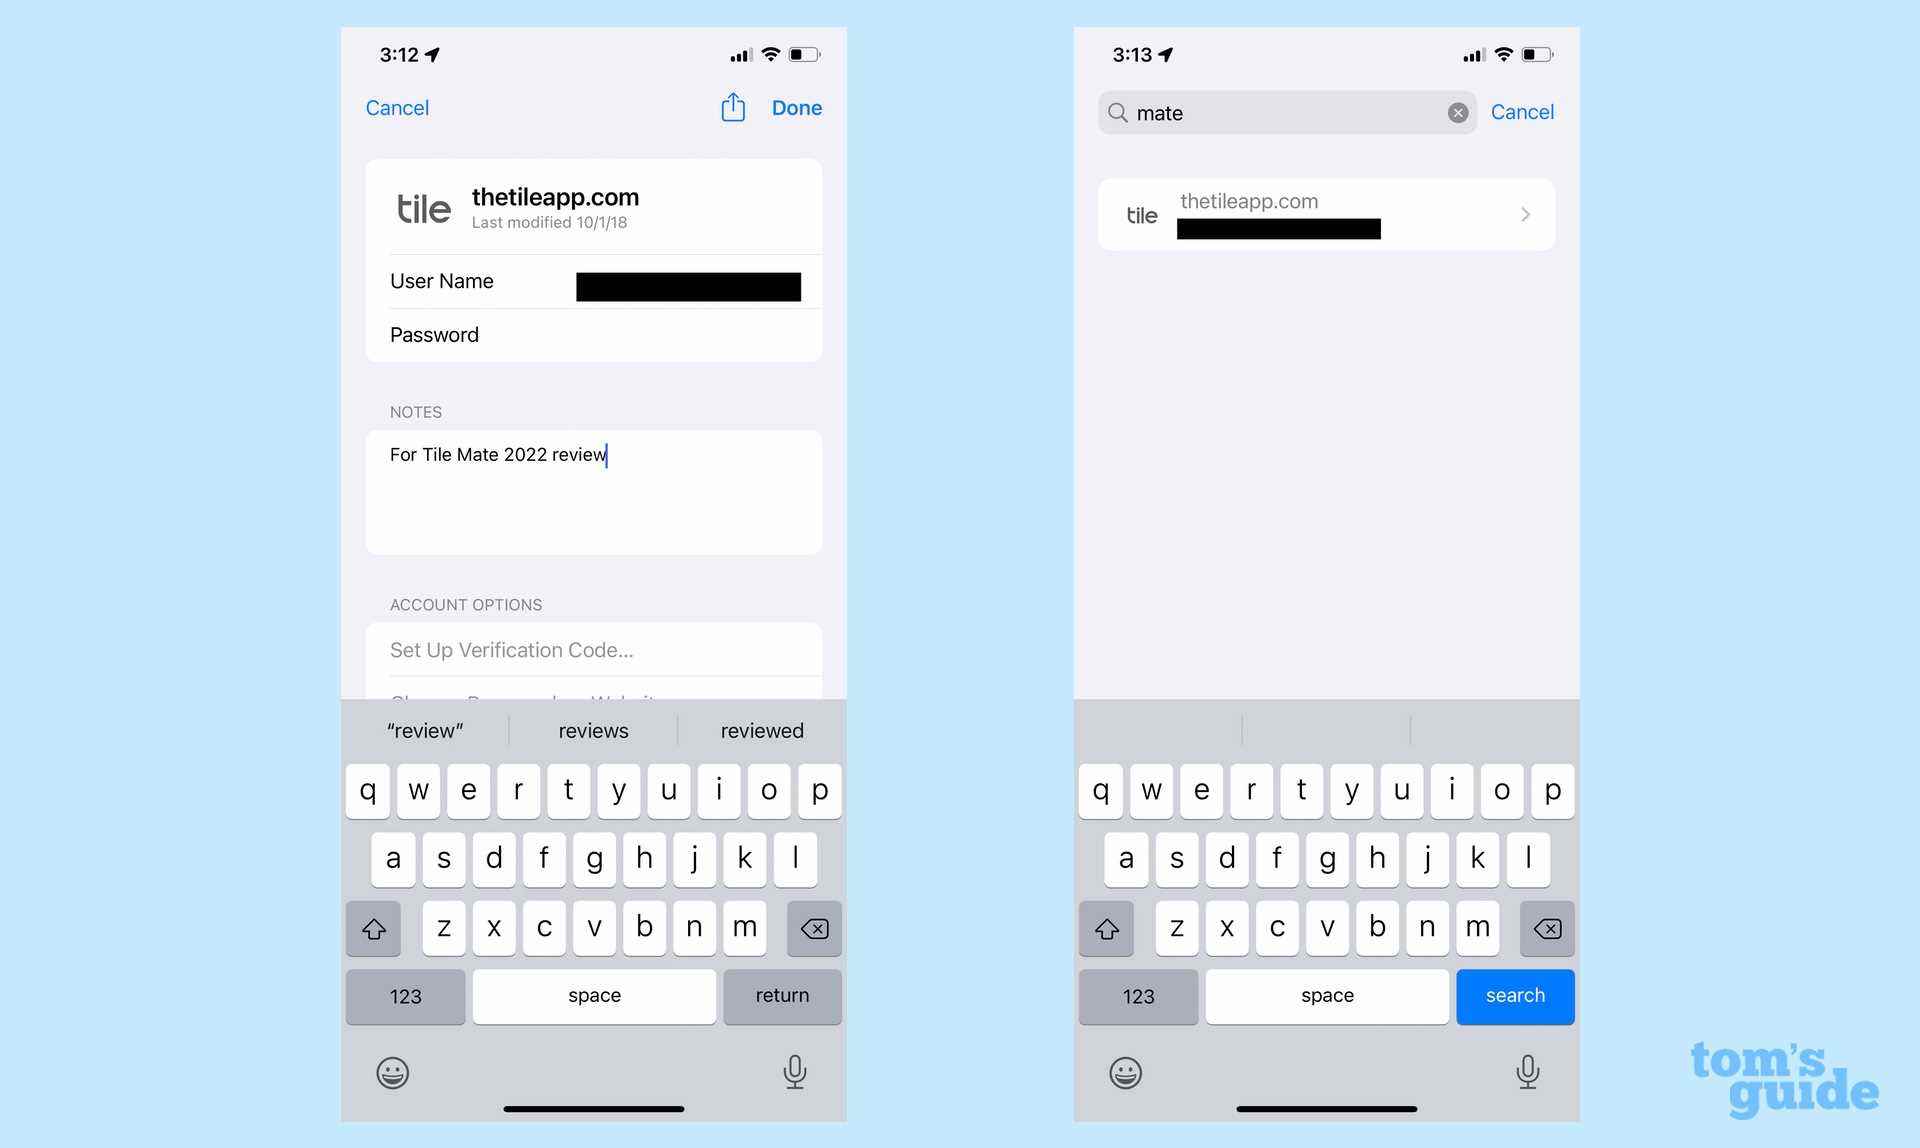The width and height of the screenshot is (1920, 1148).
Task: Tap the blue Search button
Action: click(1516, 996)
